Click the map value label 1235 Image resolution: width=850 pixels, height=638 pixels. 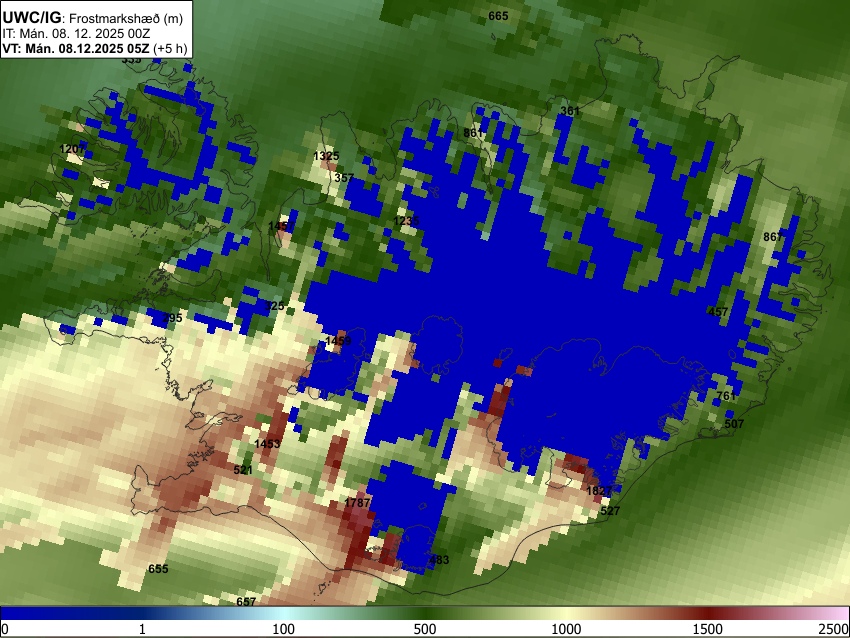[x=407, y=221]
